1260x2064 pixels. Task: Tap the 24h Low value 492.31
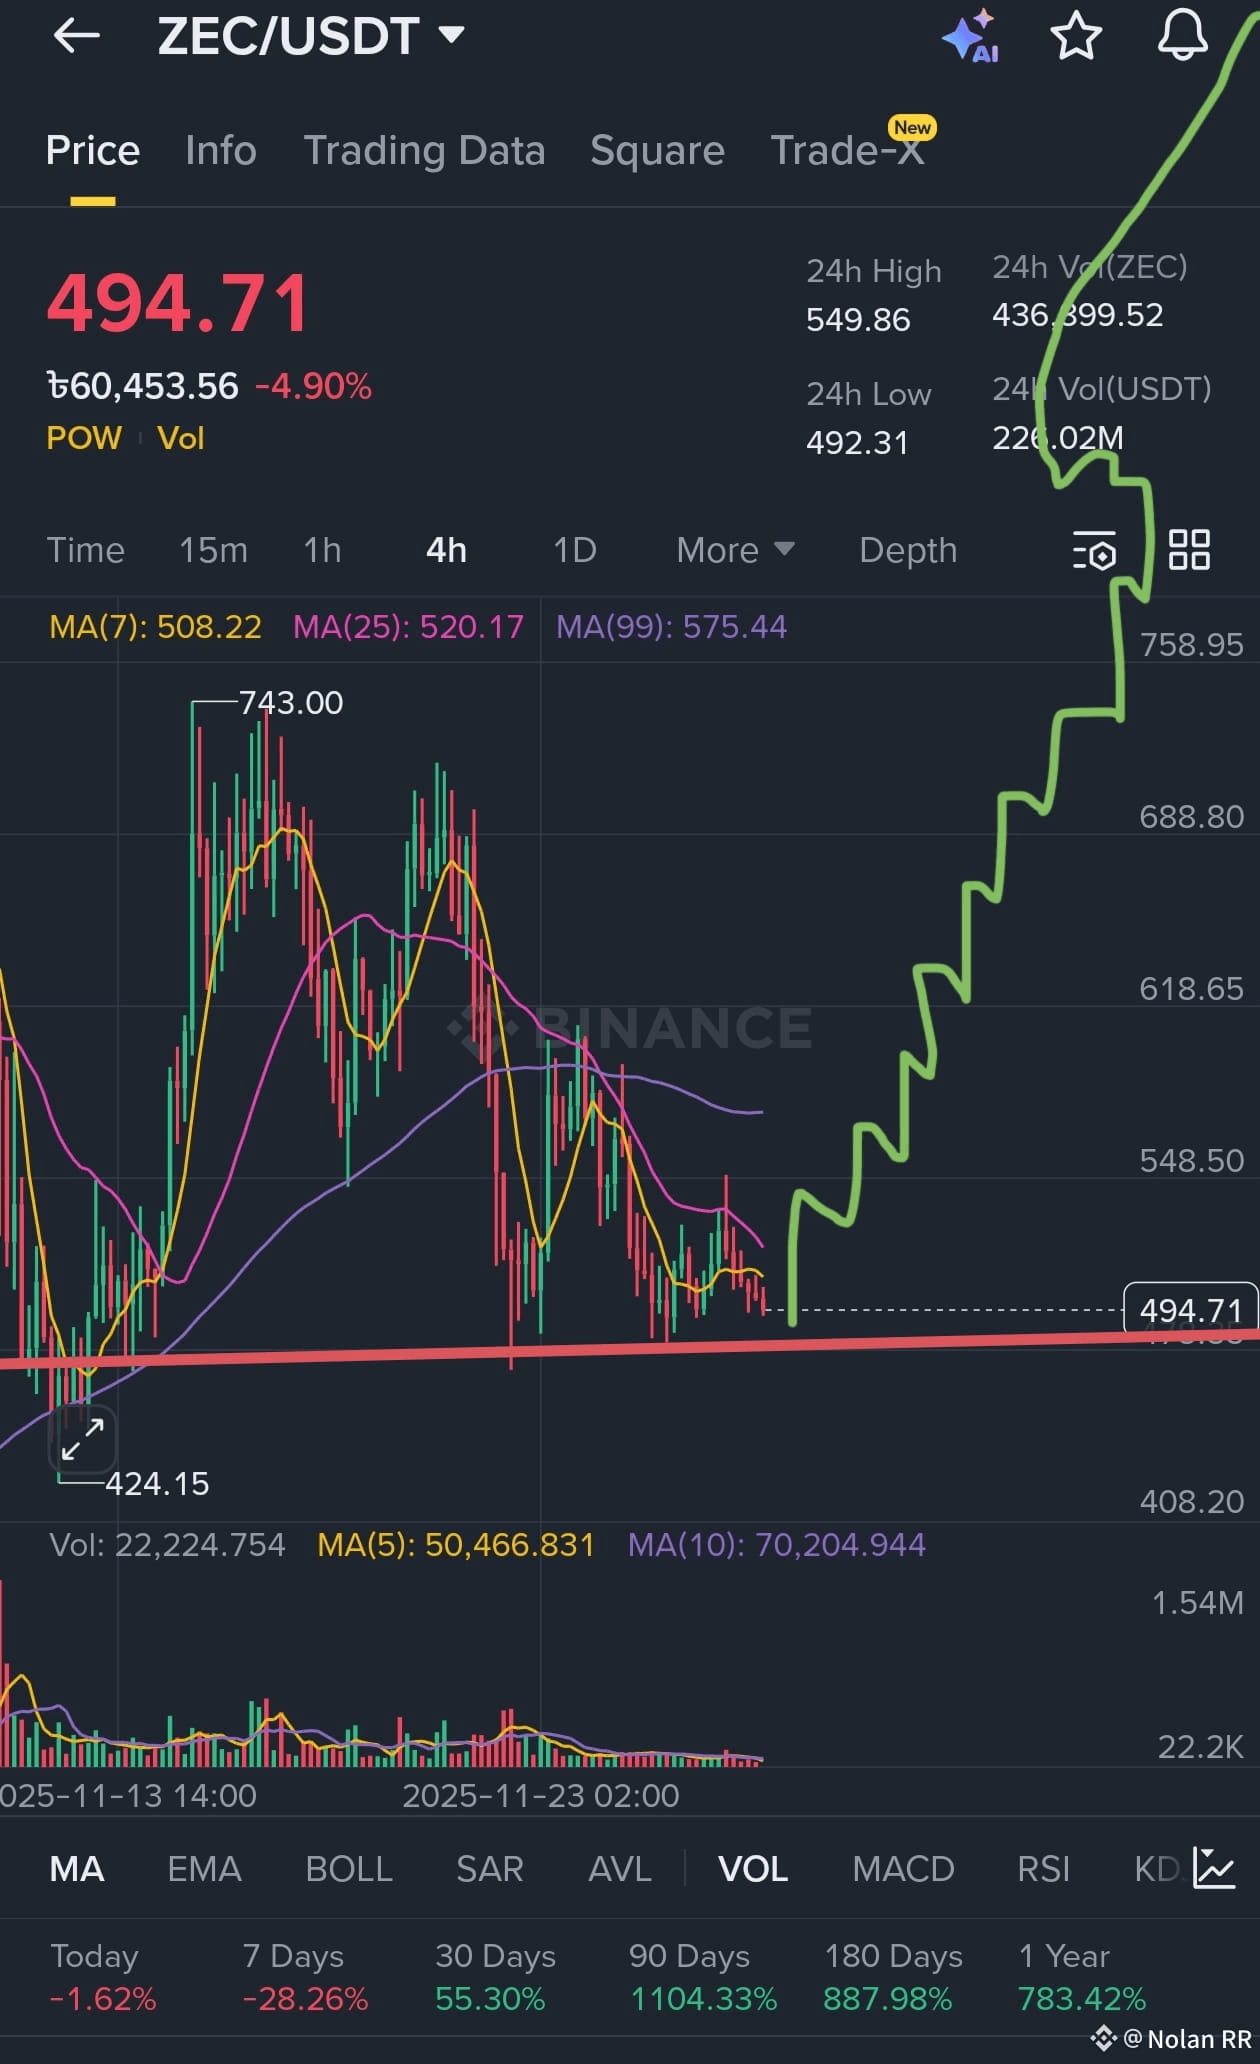pos(857,443)
